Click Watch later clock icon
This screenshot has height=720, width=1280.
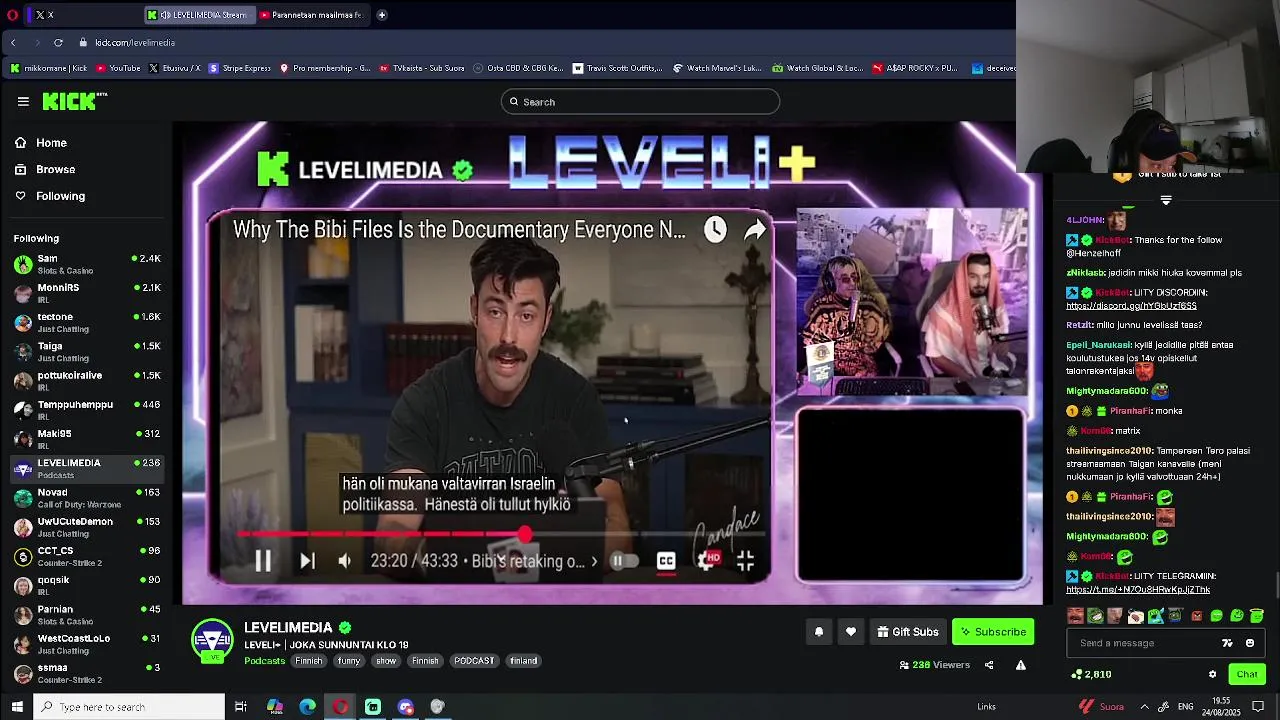(715, 230)
